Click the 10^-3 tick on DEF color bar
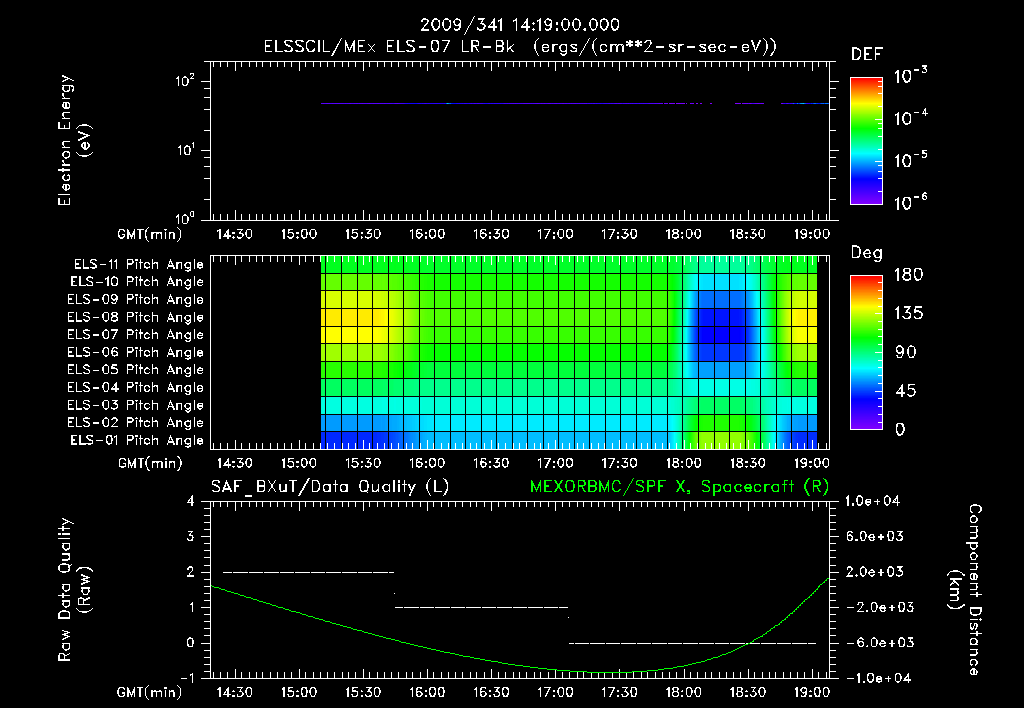 pyautogui.click(x=910, y=76)
